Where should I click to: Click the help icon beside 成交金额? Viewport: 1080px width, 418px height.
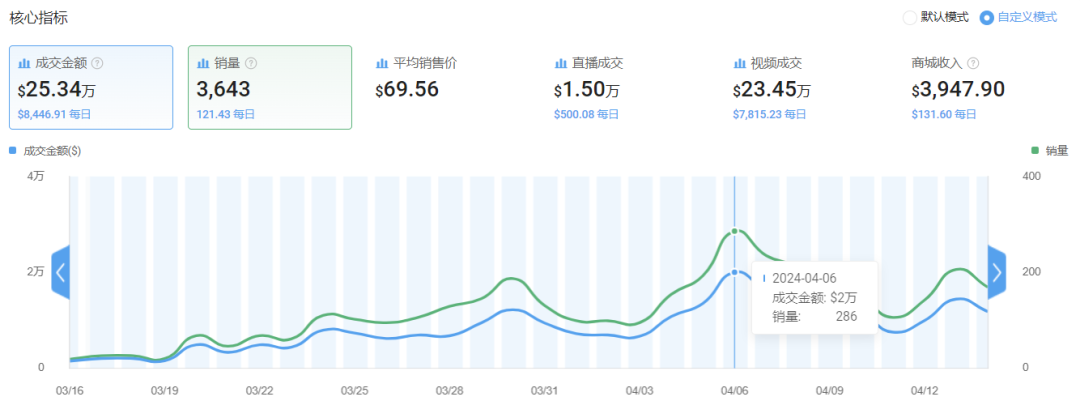pos(97,63)
